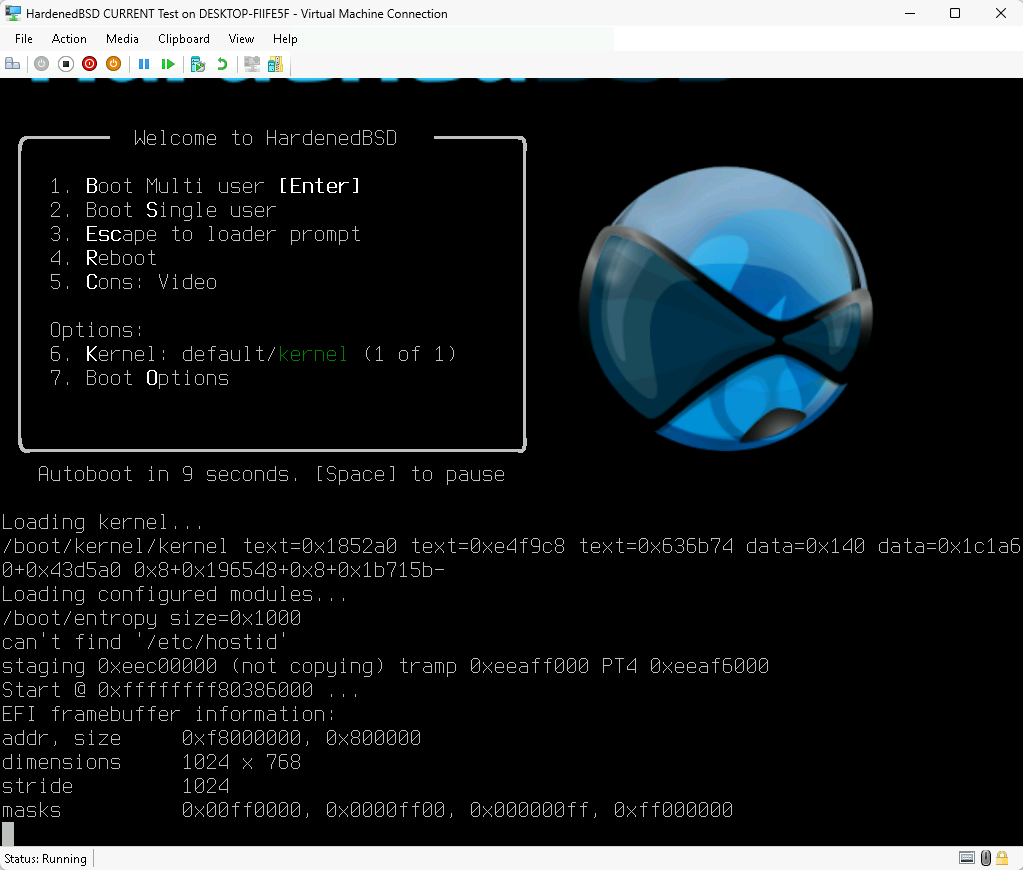Image resolution: width=1023 pixels, height=870 pixels.
Task: Open the Media menu
Action: pyautogui.click(x=122, y=39)
